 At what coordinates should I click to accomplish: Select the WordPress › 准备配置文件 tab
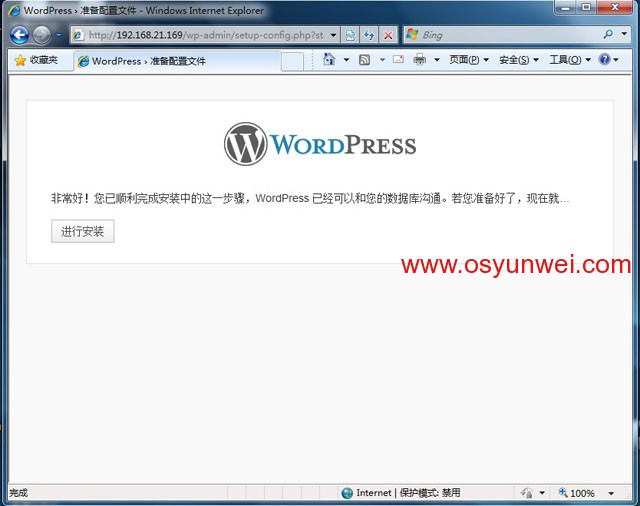pos(178,61)
